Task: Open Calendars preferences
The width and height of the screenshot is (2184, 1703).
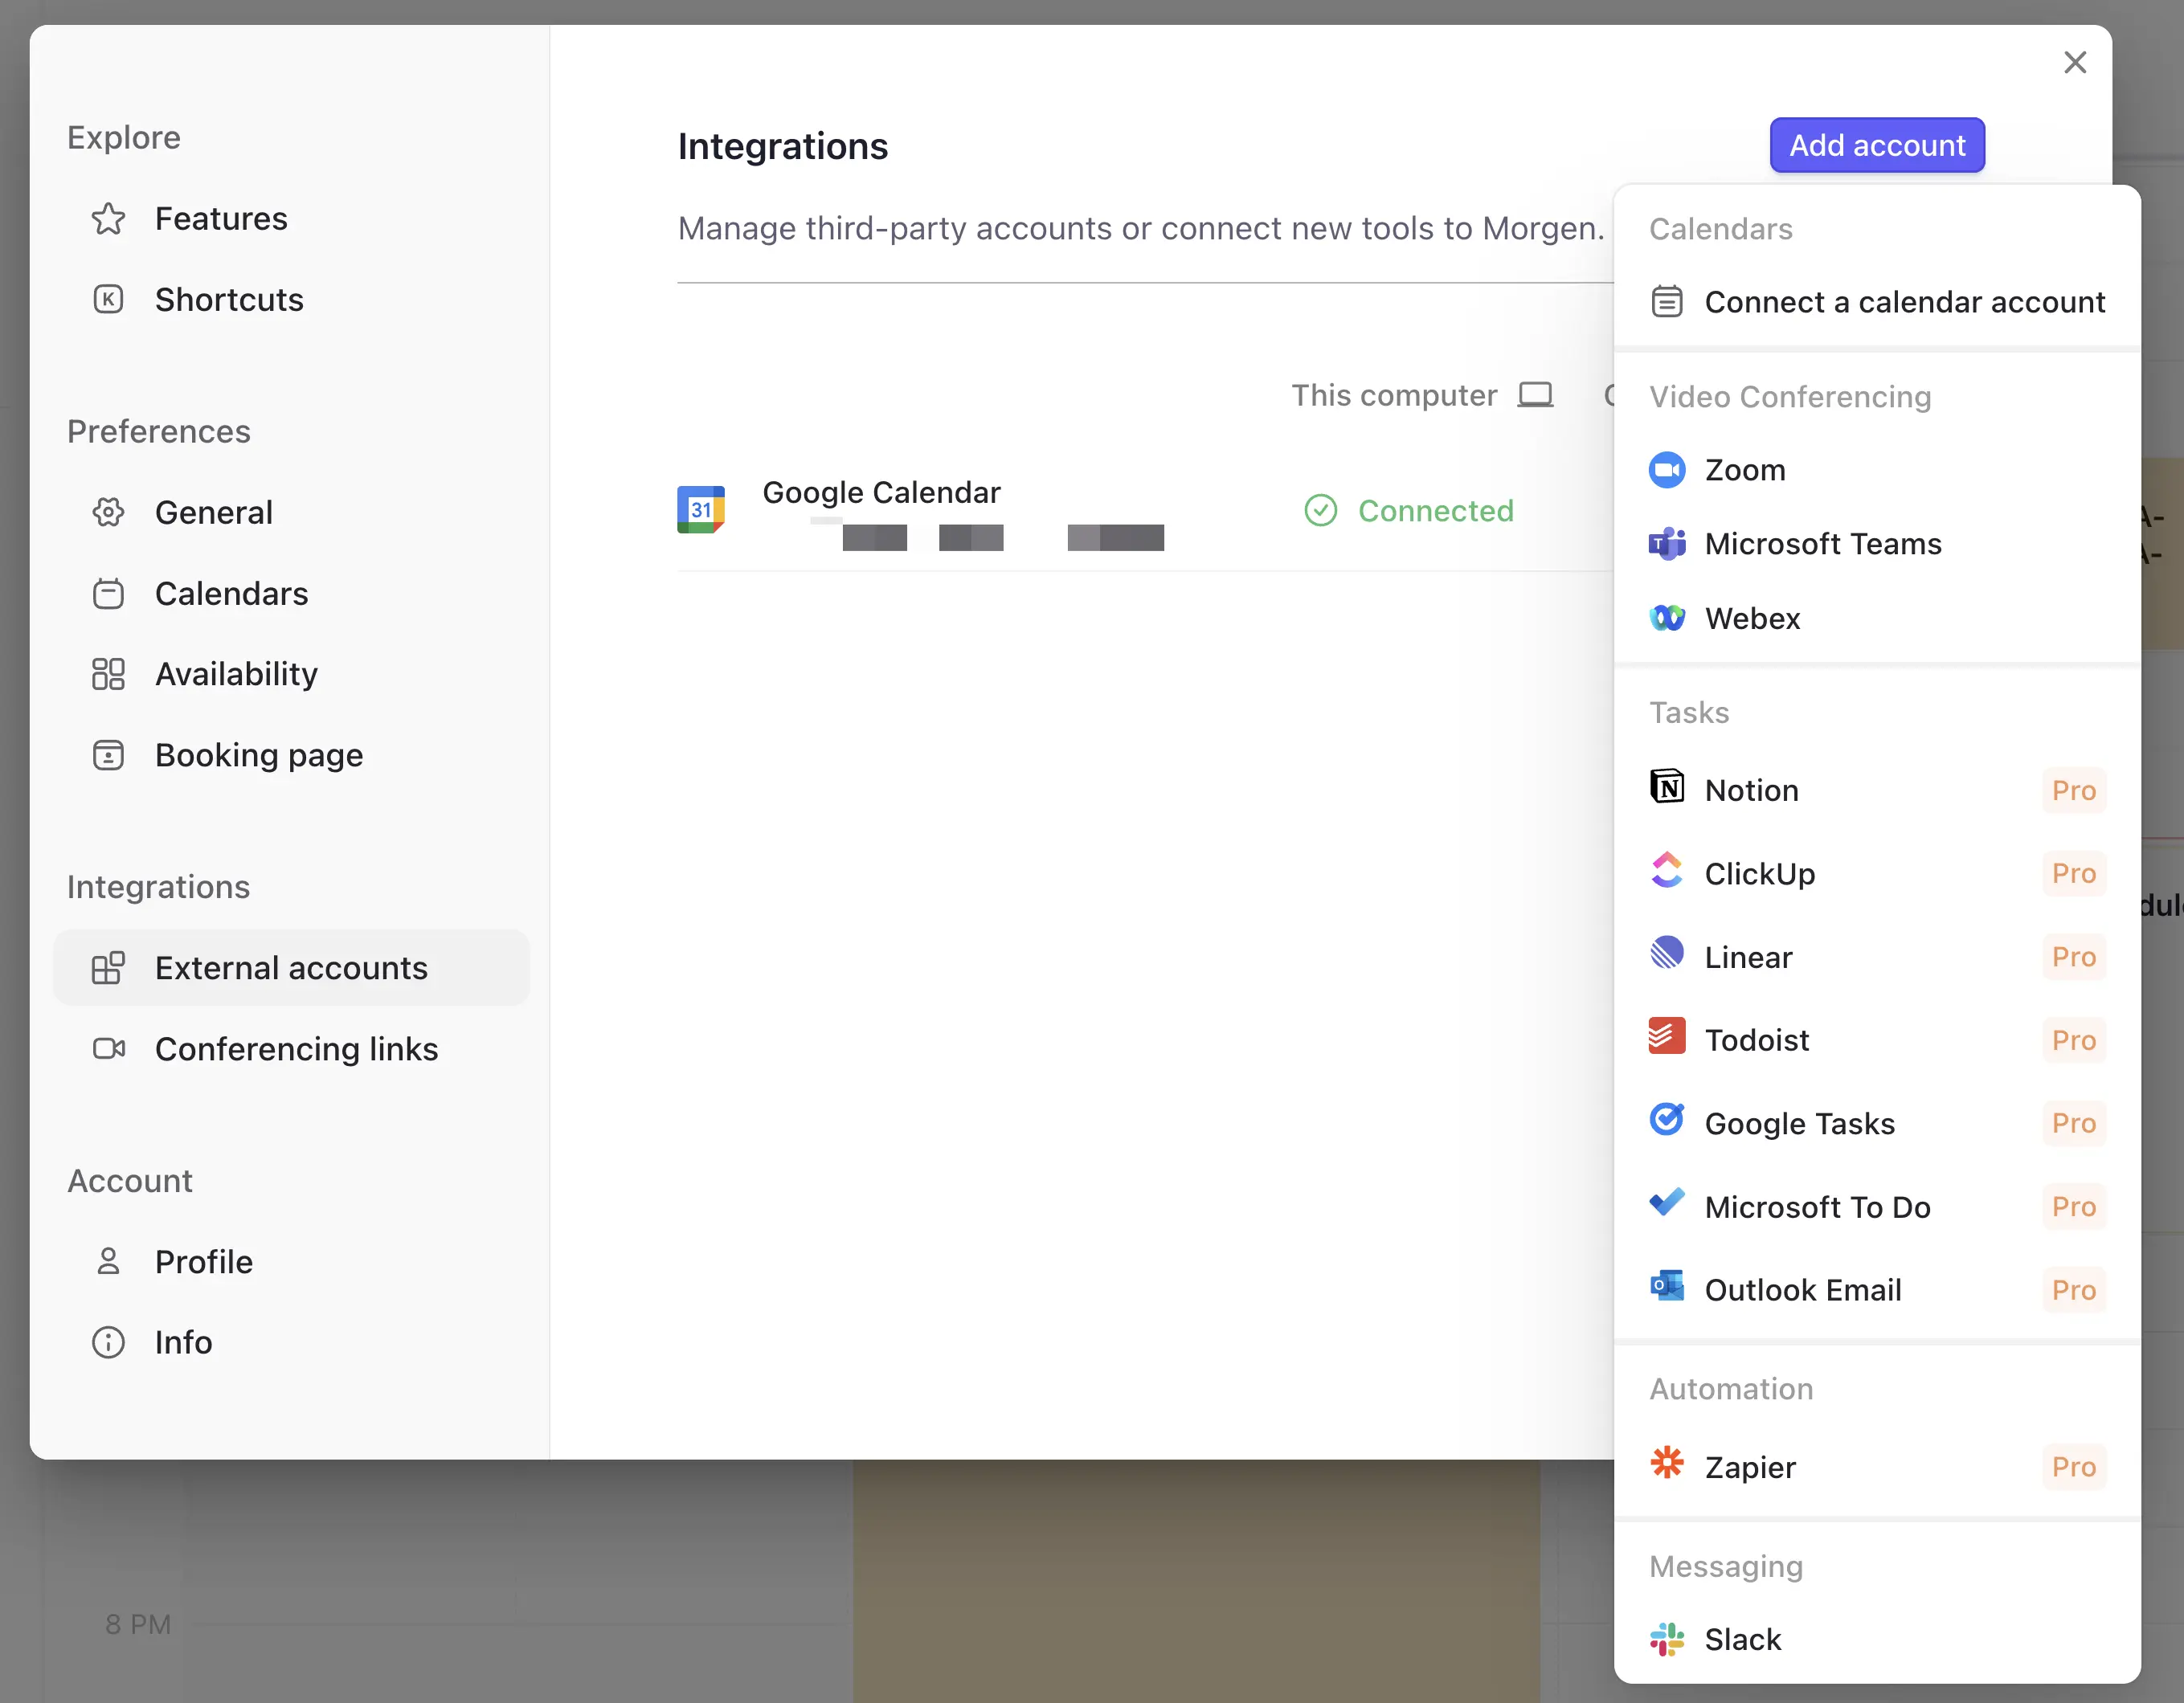Action: (x=291, y=594)
